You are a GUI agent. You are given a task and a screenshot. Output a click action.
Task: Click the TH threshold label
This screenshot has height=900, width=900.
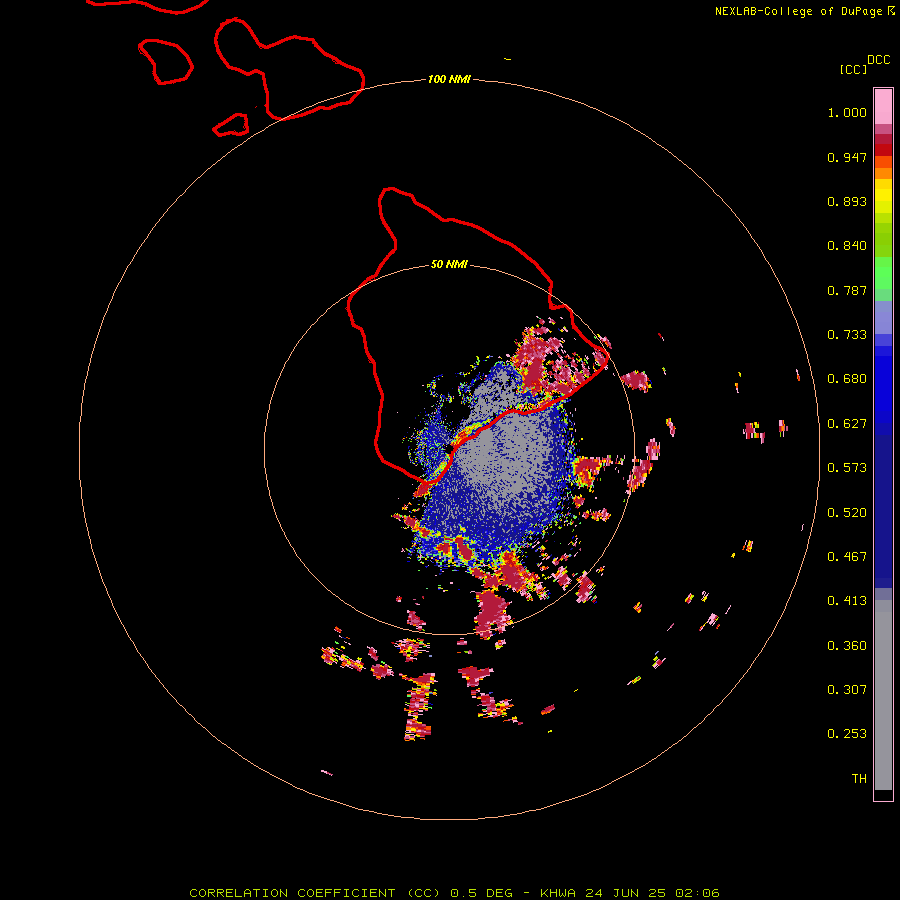tap(859, 779)
